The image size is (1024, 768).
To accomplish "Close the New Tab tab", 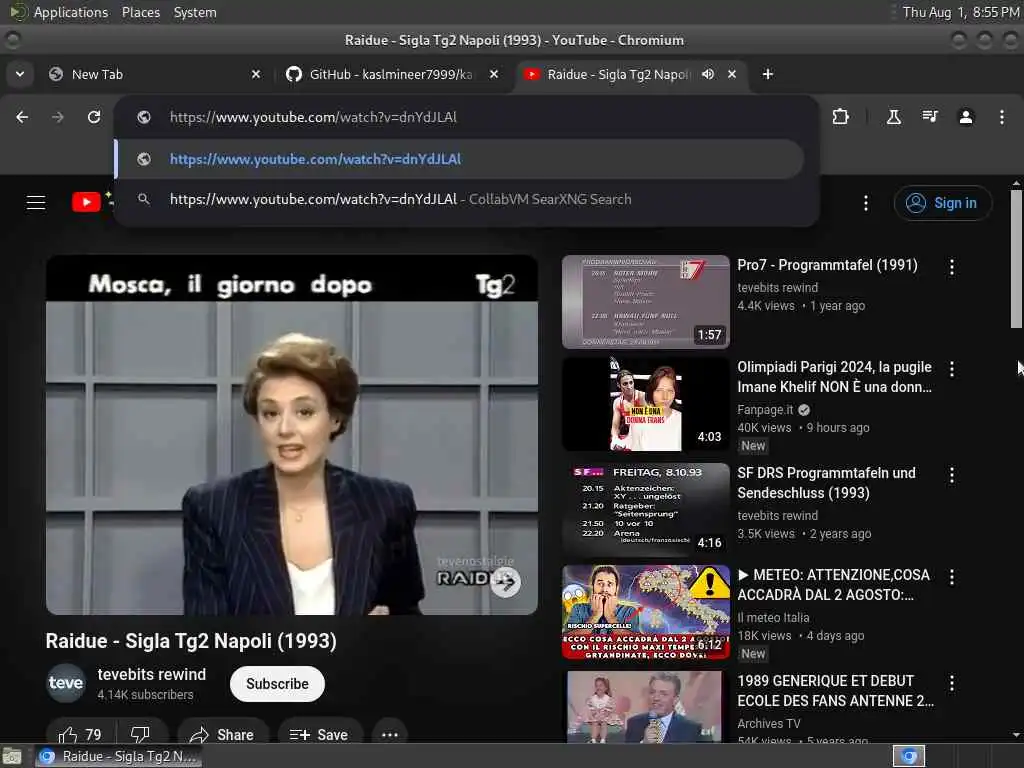I will [x=256, y=74].
